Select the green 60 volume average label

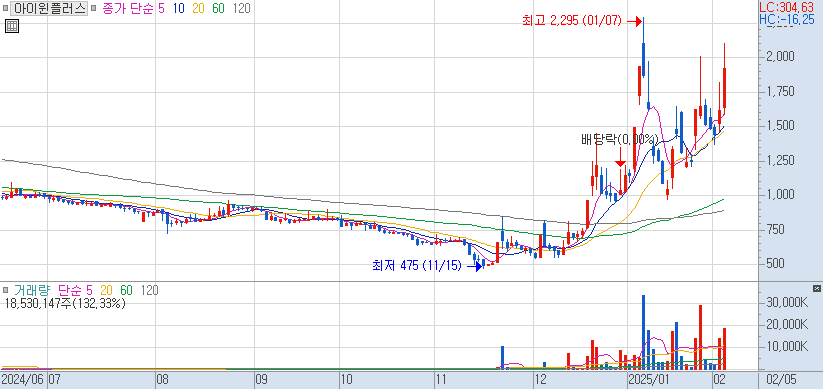point(126,290)
